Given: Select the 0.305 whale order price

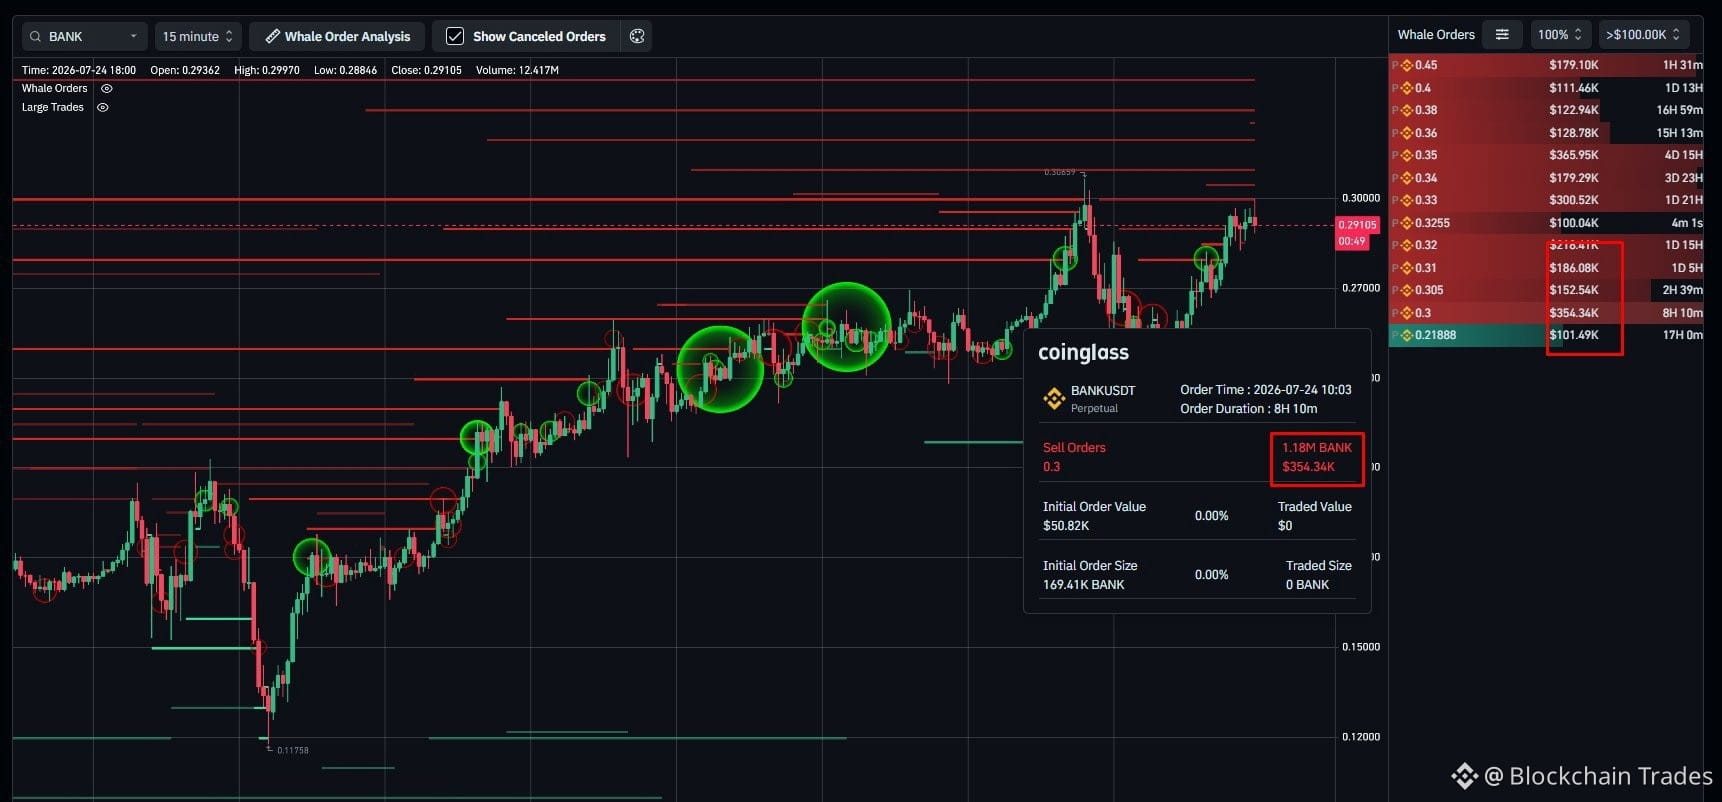Looking at the screenshot, I should 1429,290.
